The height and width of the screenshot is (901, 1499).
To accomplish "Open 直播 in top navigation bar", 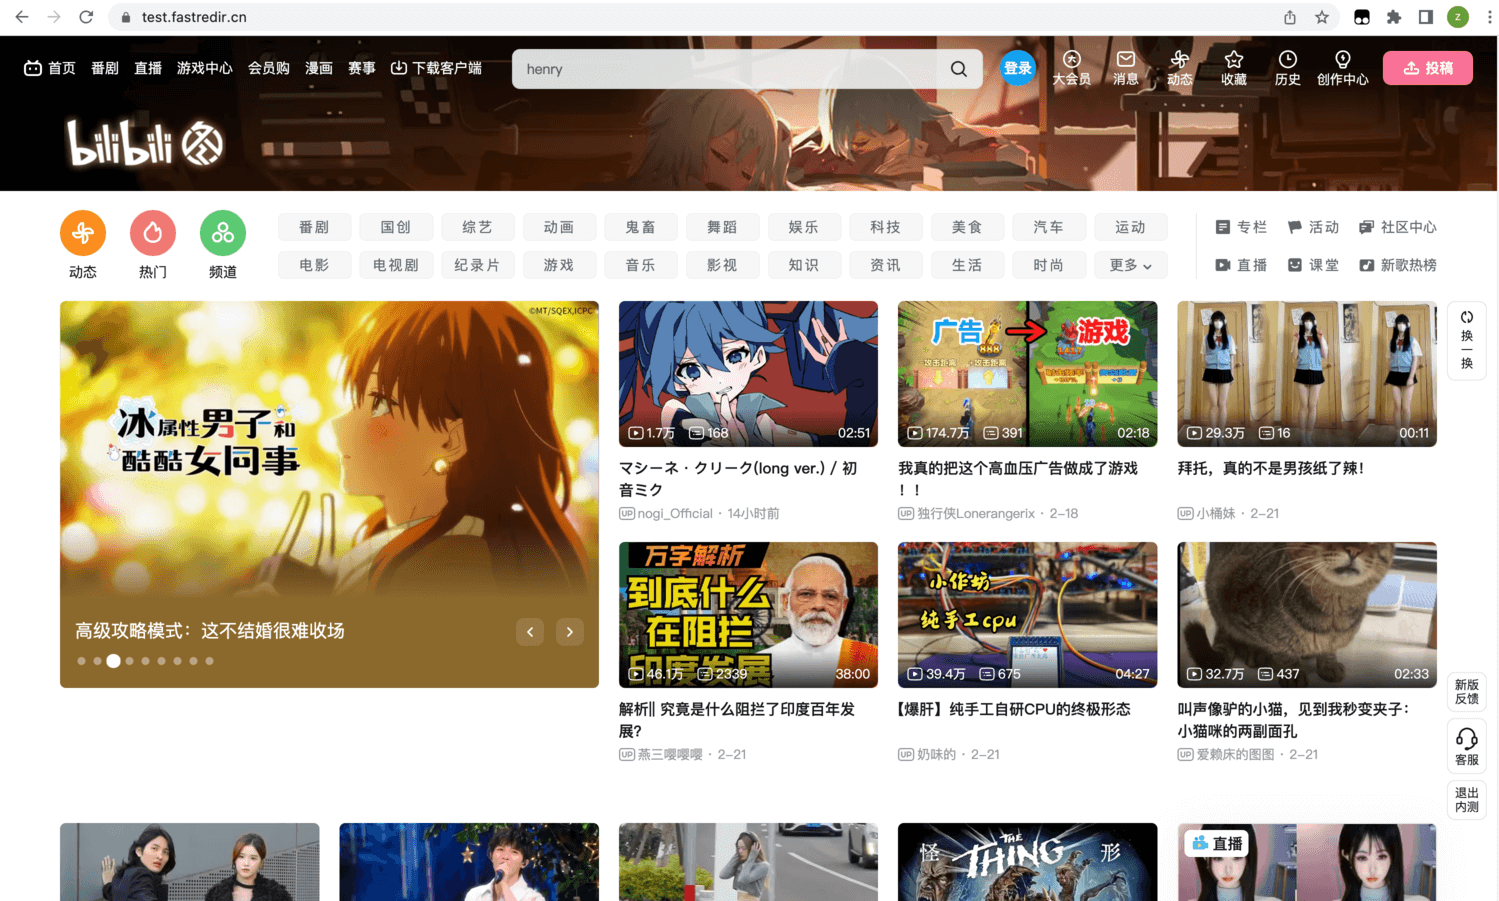I will pyautogui.click(x=148, y=68).
